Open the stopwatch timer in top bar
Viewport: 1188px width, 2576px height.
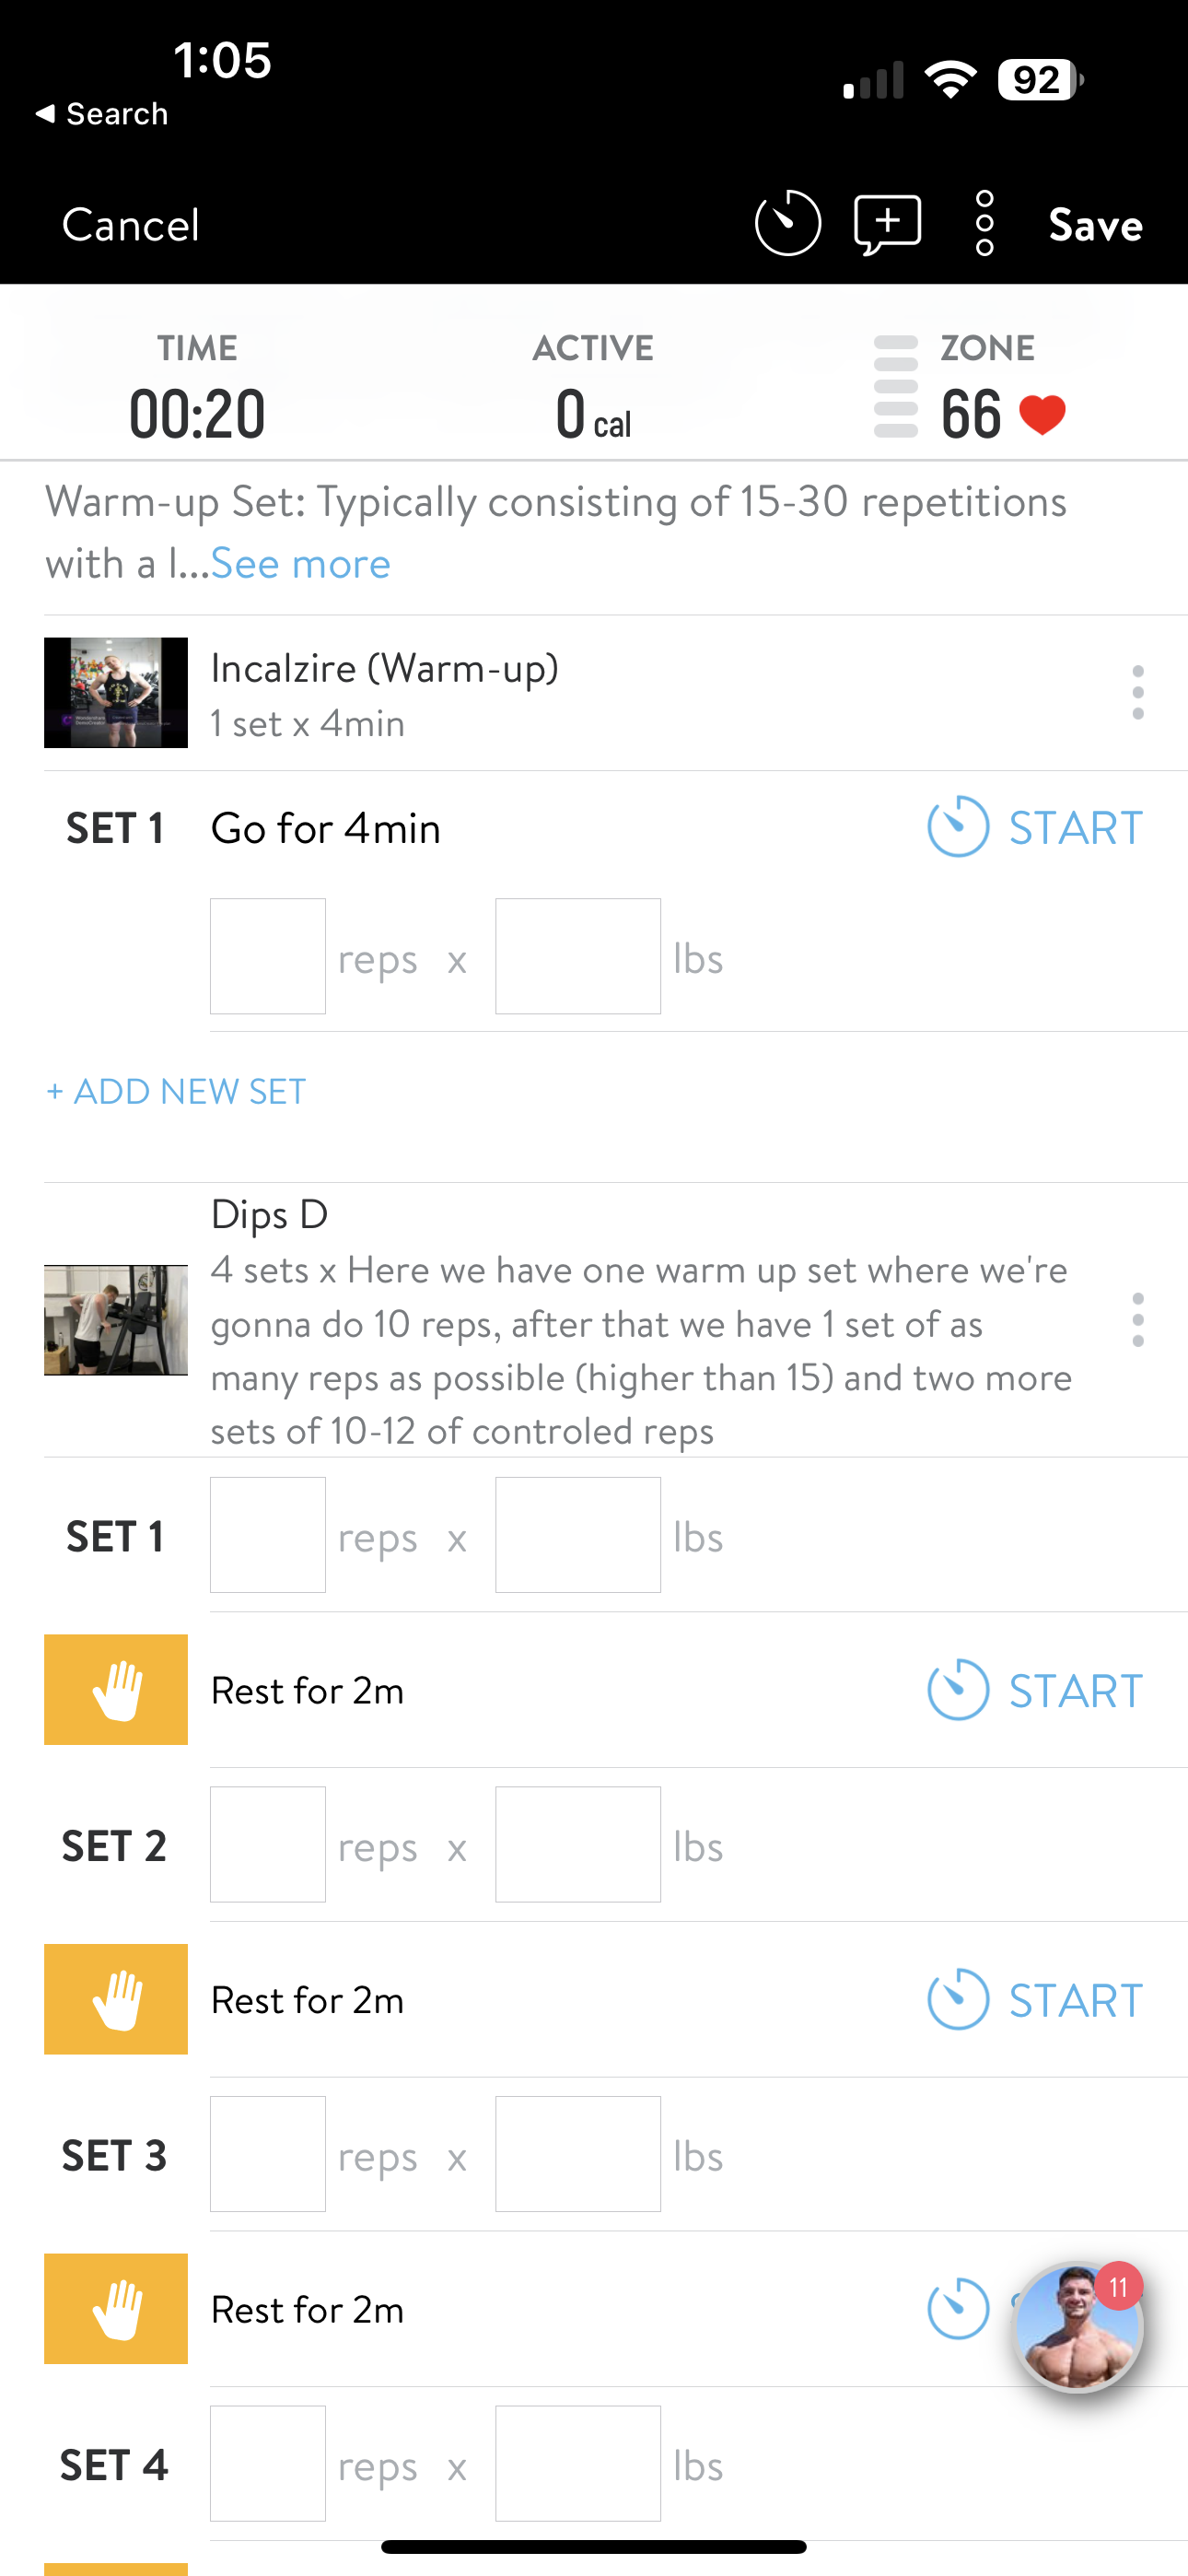(x=787, y=223)
